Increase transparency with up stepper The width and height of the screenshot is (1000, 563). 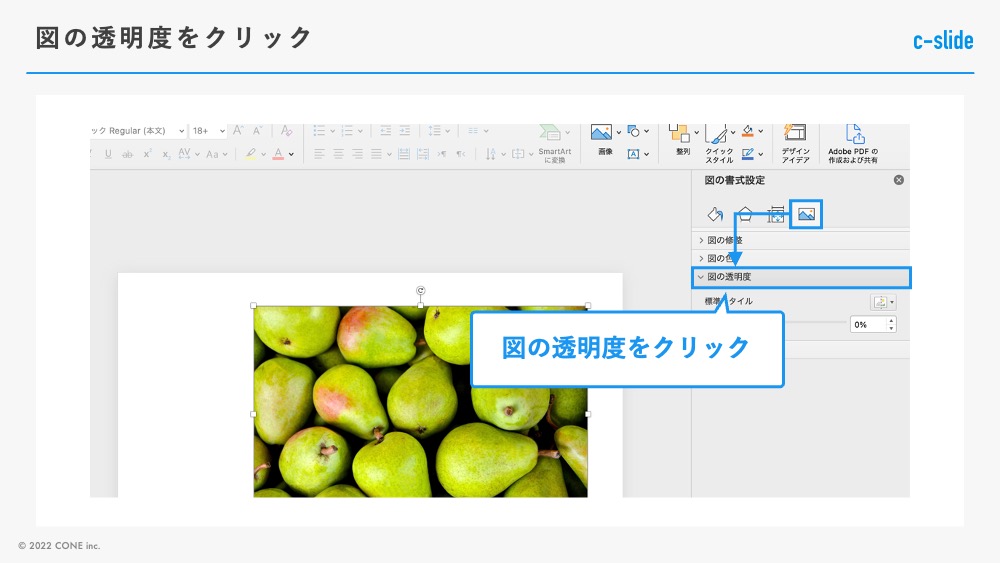(892, 321)
